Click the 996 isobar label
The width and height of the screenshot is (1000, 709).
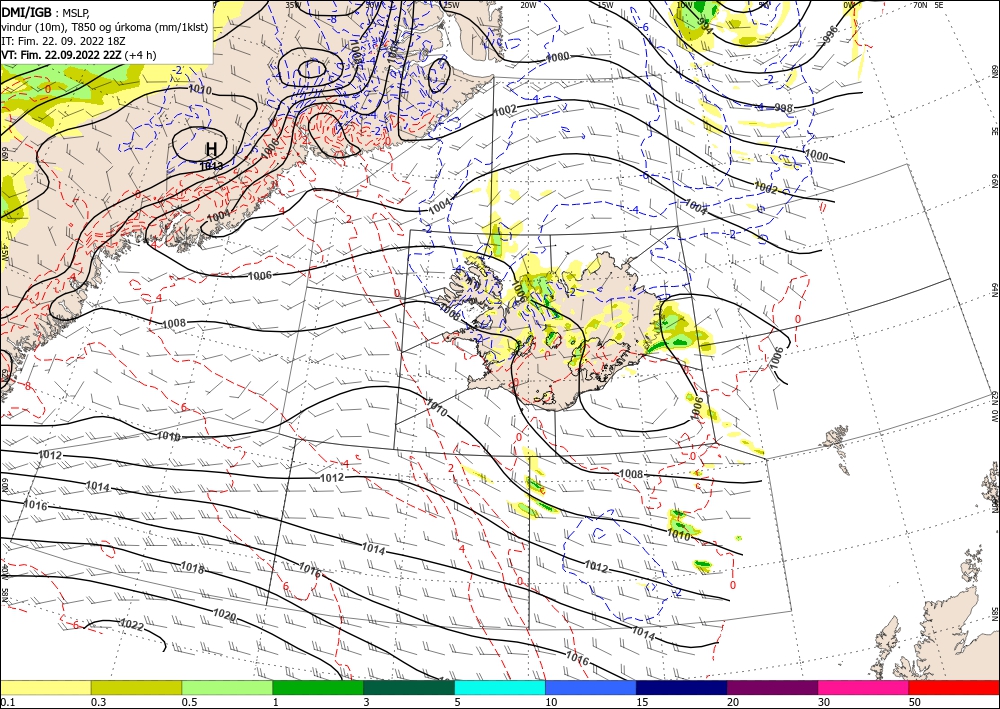[x=830, y=36]
